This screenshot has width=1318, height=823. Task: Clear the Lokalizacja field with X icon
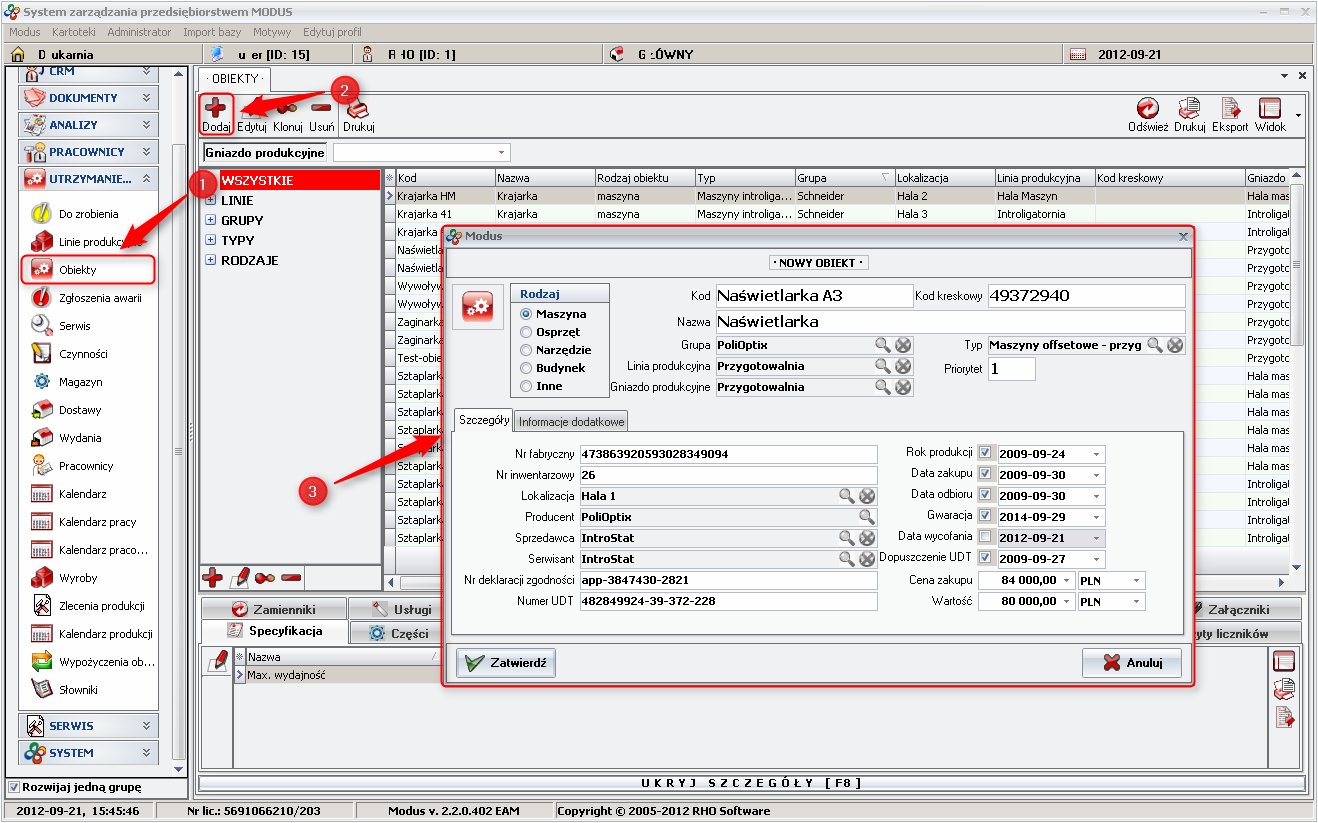point(867,496)
